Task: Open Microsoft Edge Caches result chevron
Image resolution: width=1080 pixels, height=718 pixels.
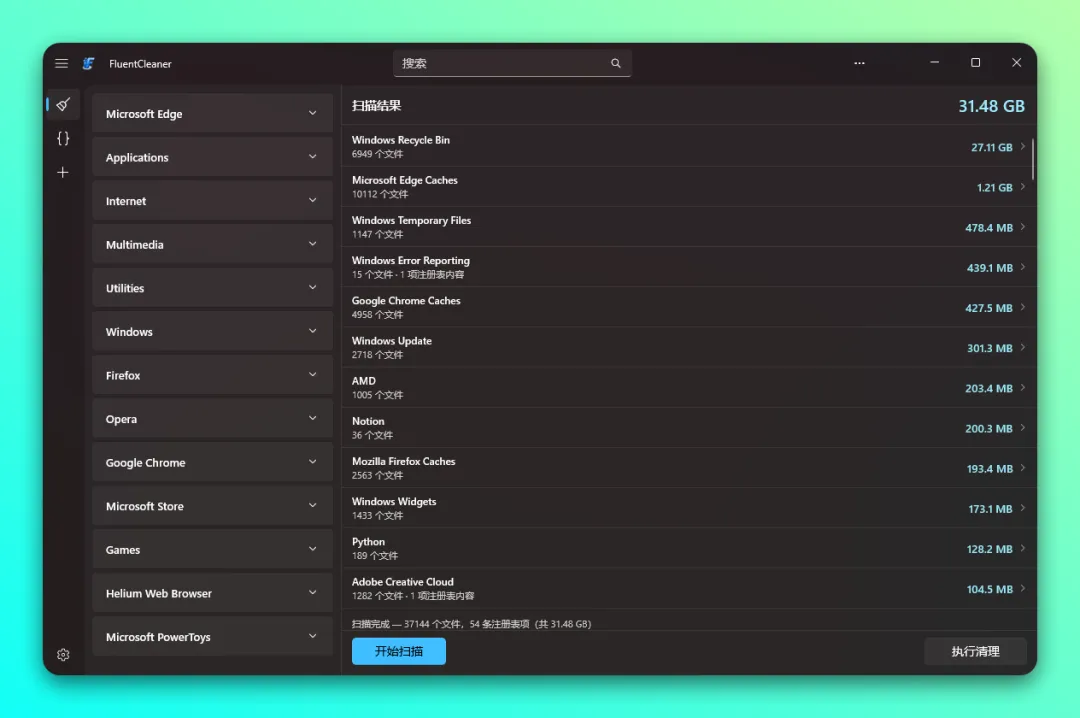Action: click(x=1023, y=187)
